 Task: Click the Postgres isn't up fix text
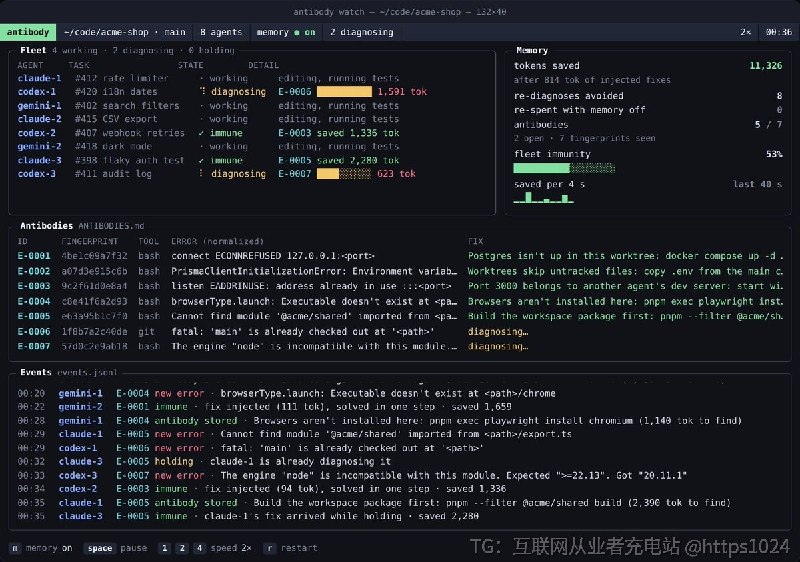[x=626, y=256]
